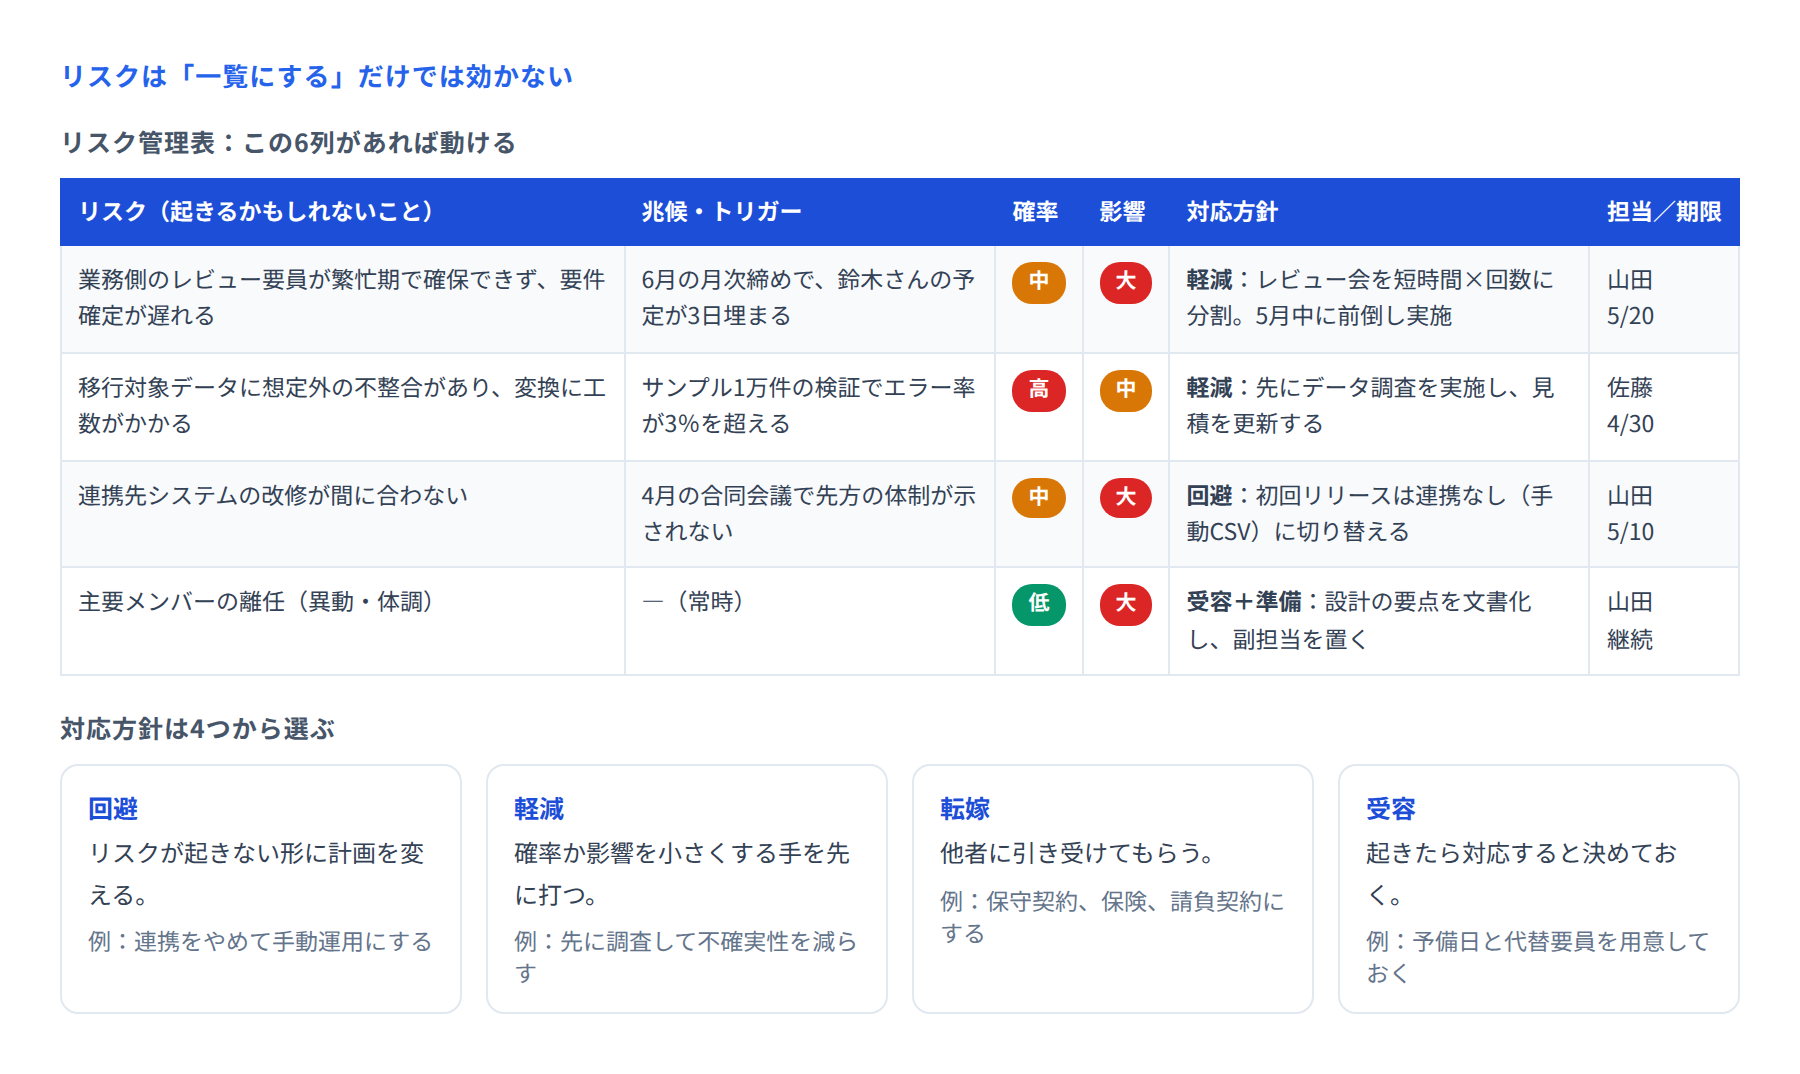Click the 中 probability badge in the 連携先システム row
This screenshot has width=1800, height=1074.
(x=1039, y=498)
